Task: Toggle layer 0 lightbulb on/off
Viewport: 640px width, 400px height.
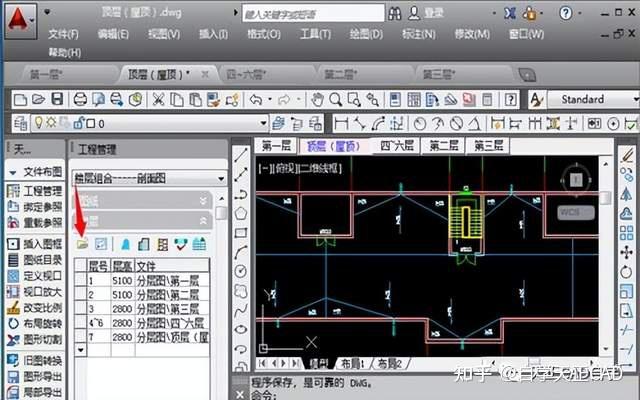Action: pyautogui.click(x=39, y=122)
